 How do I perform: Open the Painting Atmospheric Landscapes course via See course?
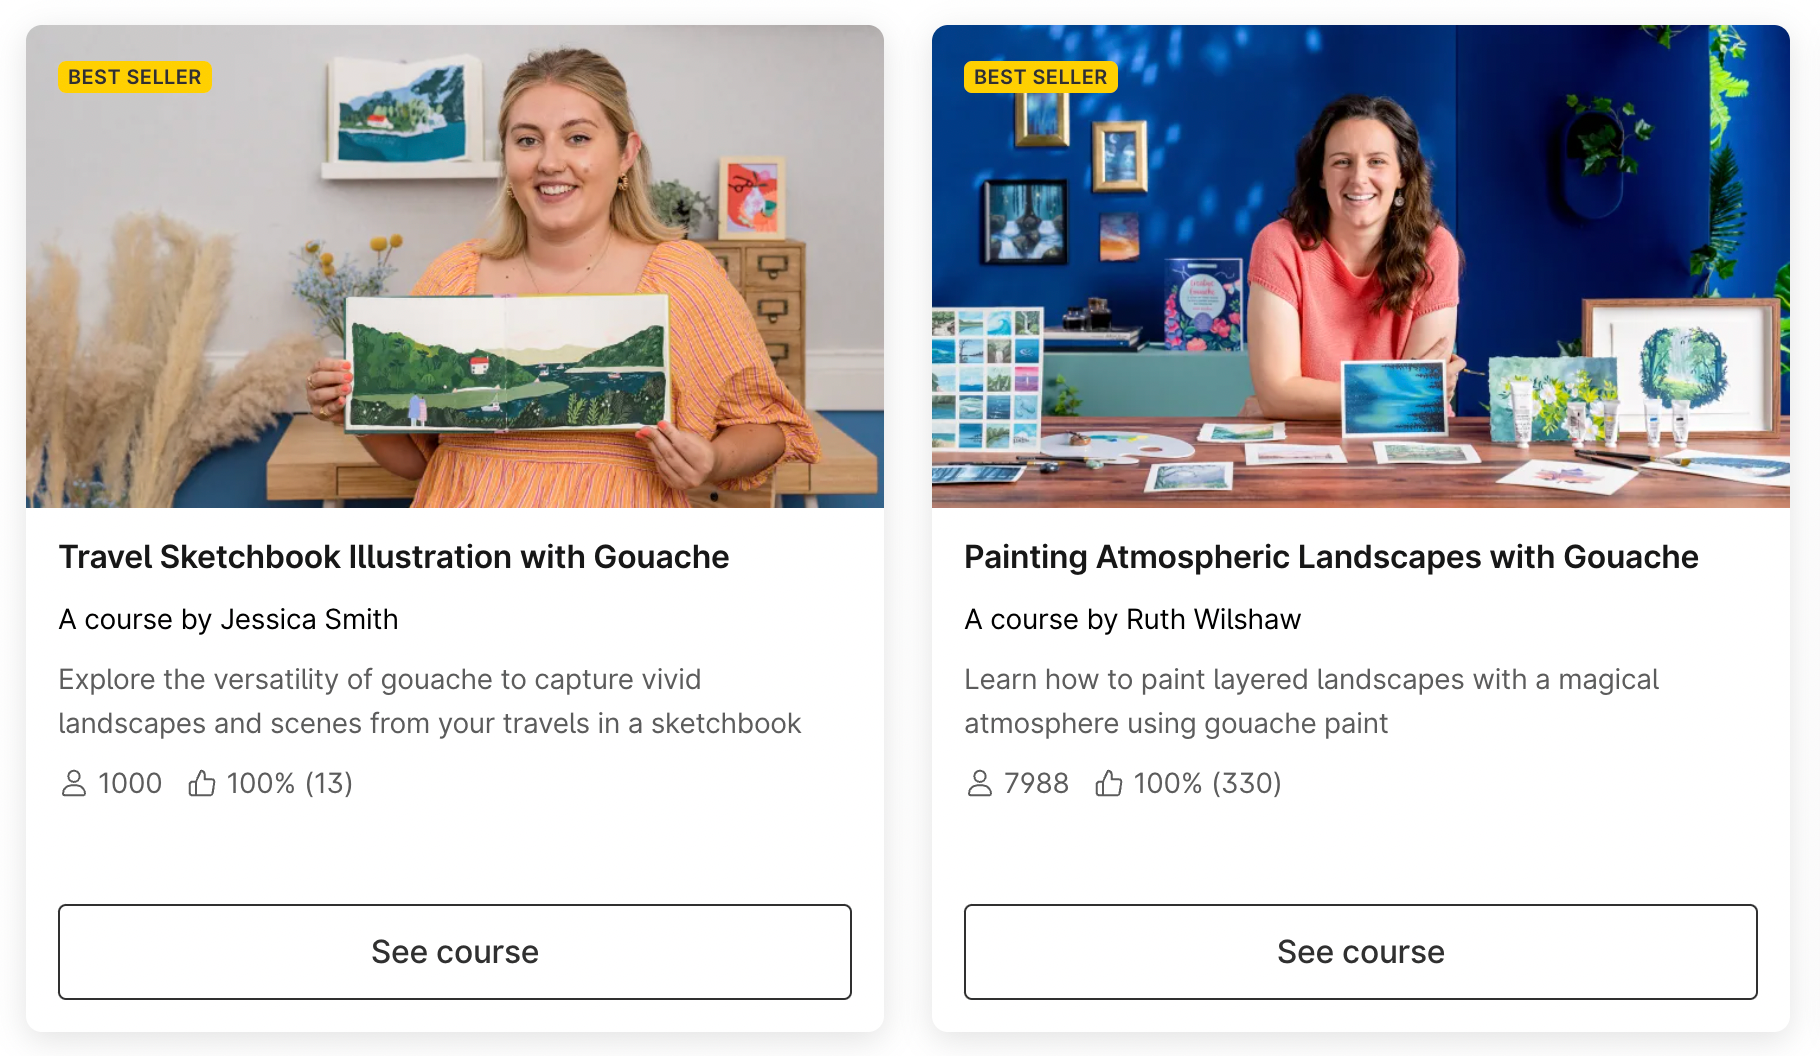pyautogui.click(x=1361, y=952)
